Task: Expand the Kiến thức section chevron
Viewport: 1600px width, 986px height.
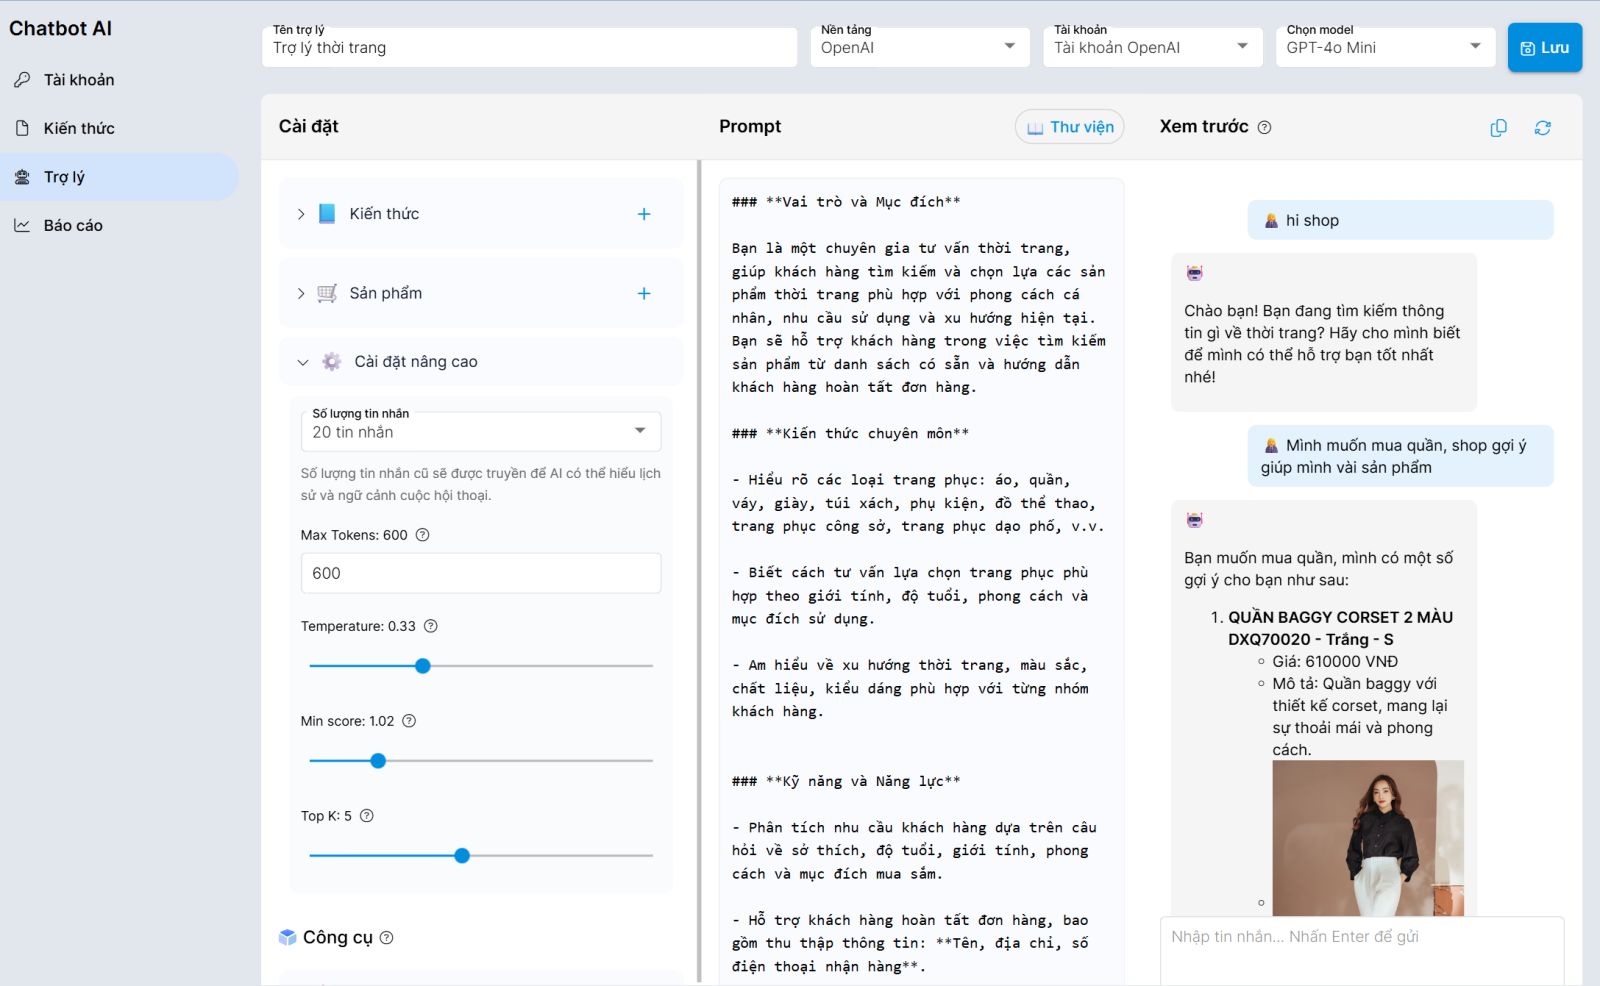Action: pos(301,214)
